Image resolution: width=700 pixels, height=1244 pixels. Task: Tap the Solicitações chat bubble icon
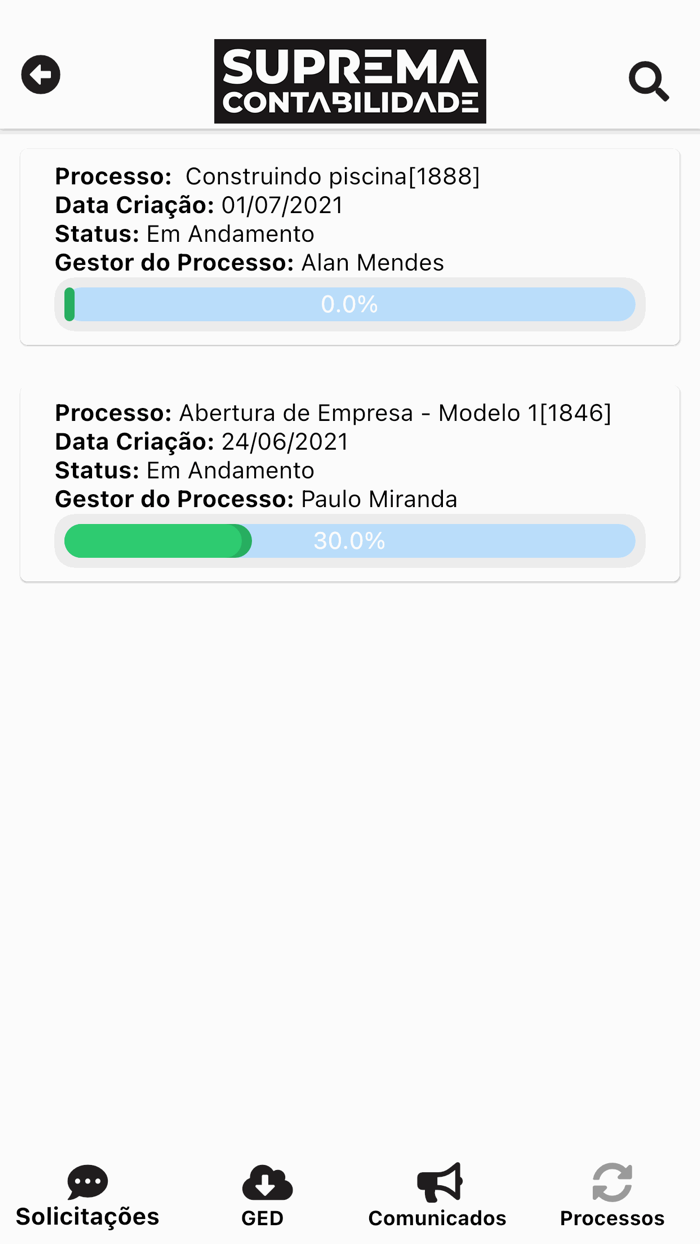[87, 1181]
